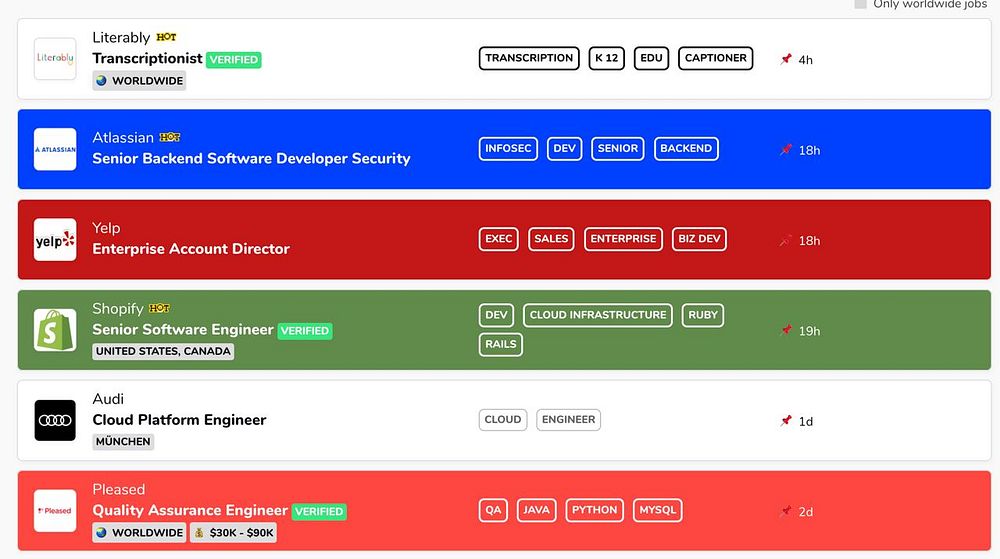1000x559 pixels.
Task: Click the VERIFIED badge beside Senior Software Engineer
Action: (305, 331)
